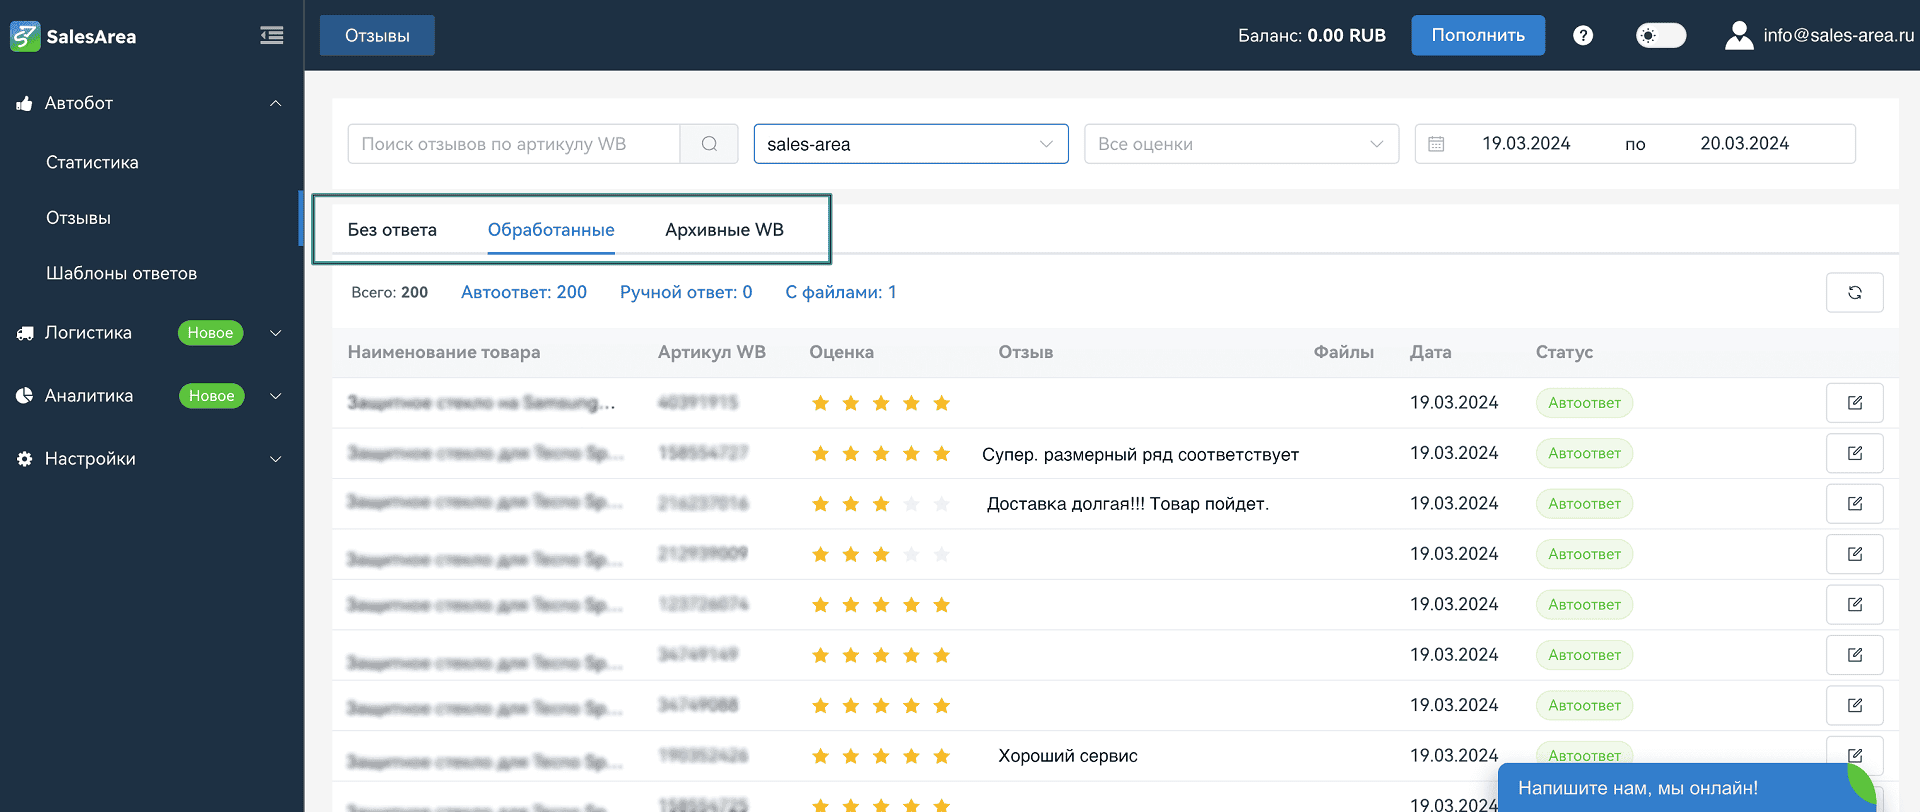Click the SalesArea logo icon
Screen dimensions: 1920x812
(x=25, y=36)
